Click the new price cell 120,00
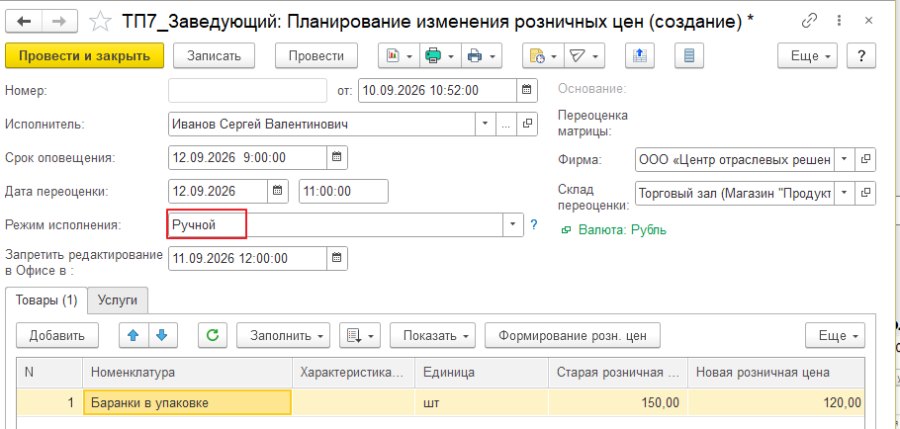This screenshot has height=429, width=900. [x=777, y=403]
